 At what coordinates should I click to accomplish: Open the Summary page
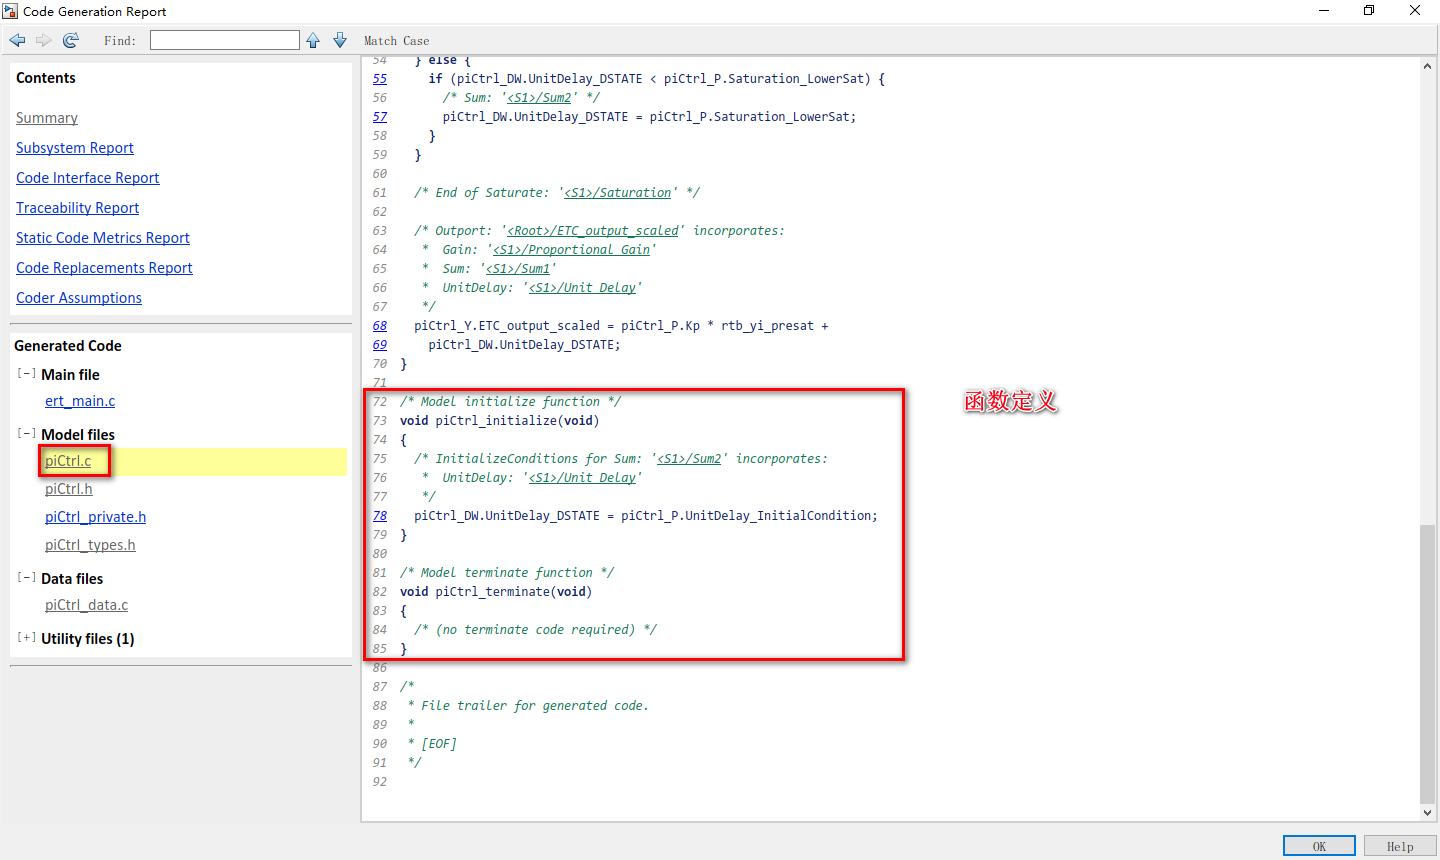coord(46,117)
